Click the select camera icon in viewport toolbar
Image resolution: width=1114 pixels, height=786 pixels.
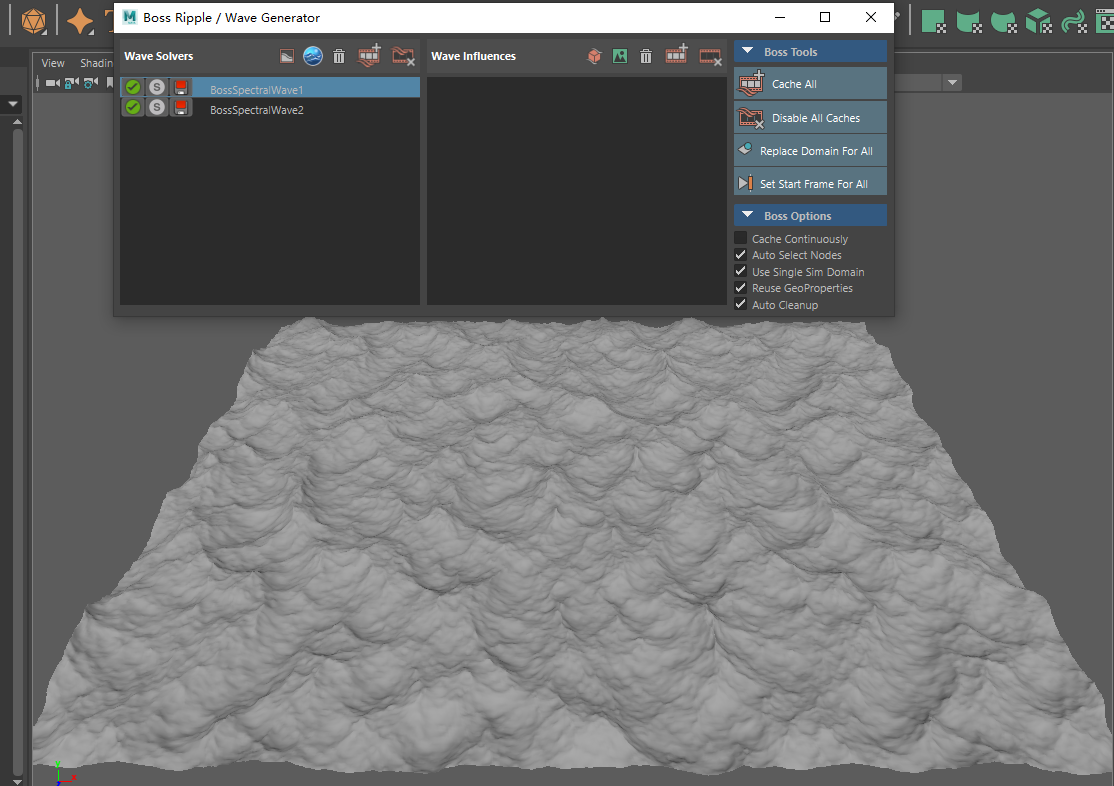point(53,83)
